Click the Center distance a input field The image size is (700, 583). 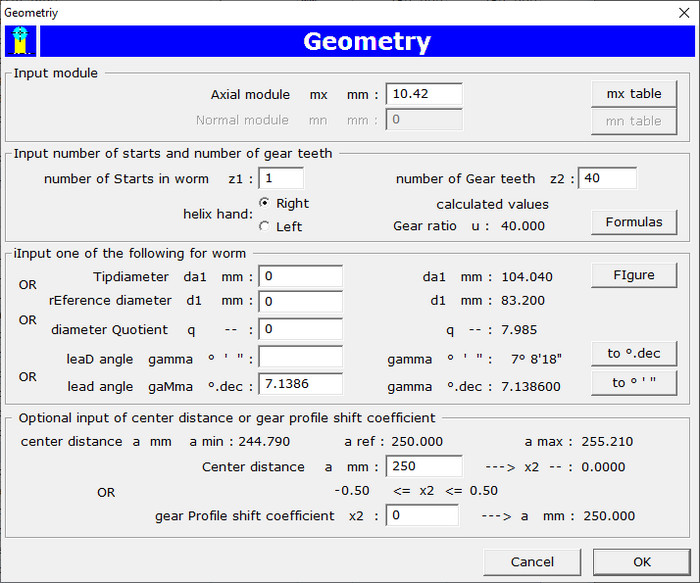tap(424, 467)
